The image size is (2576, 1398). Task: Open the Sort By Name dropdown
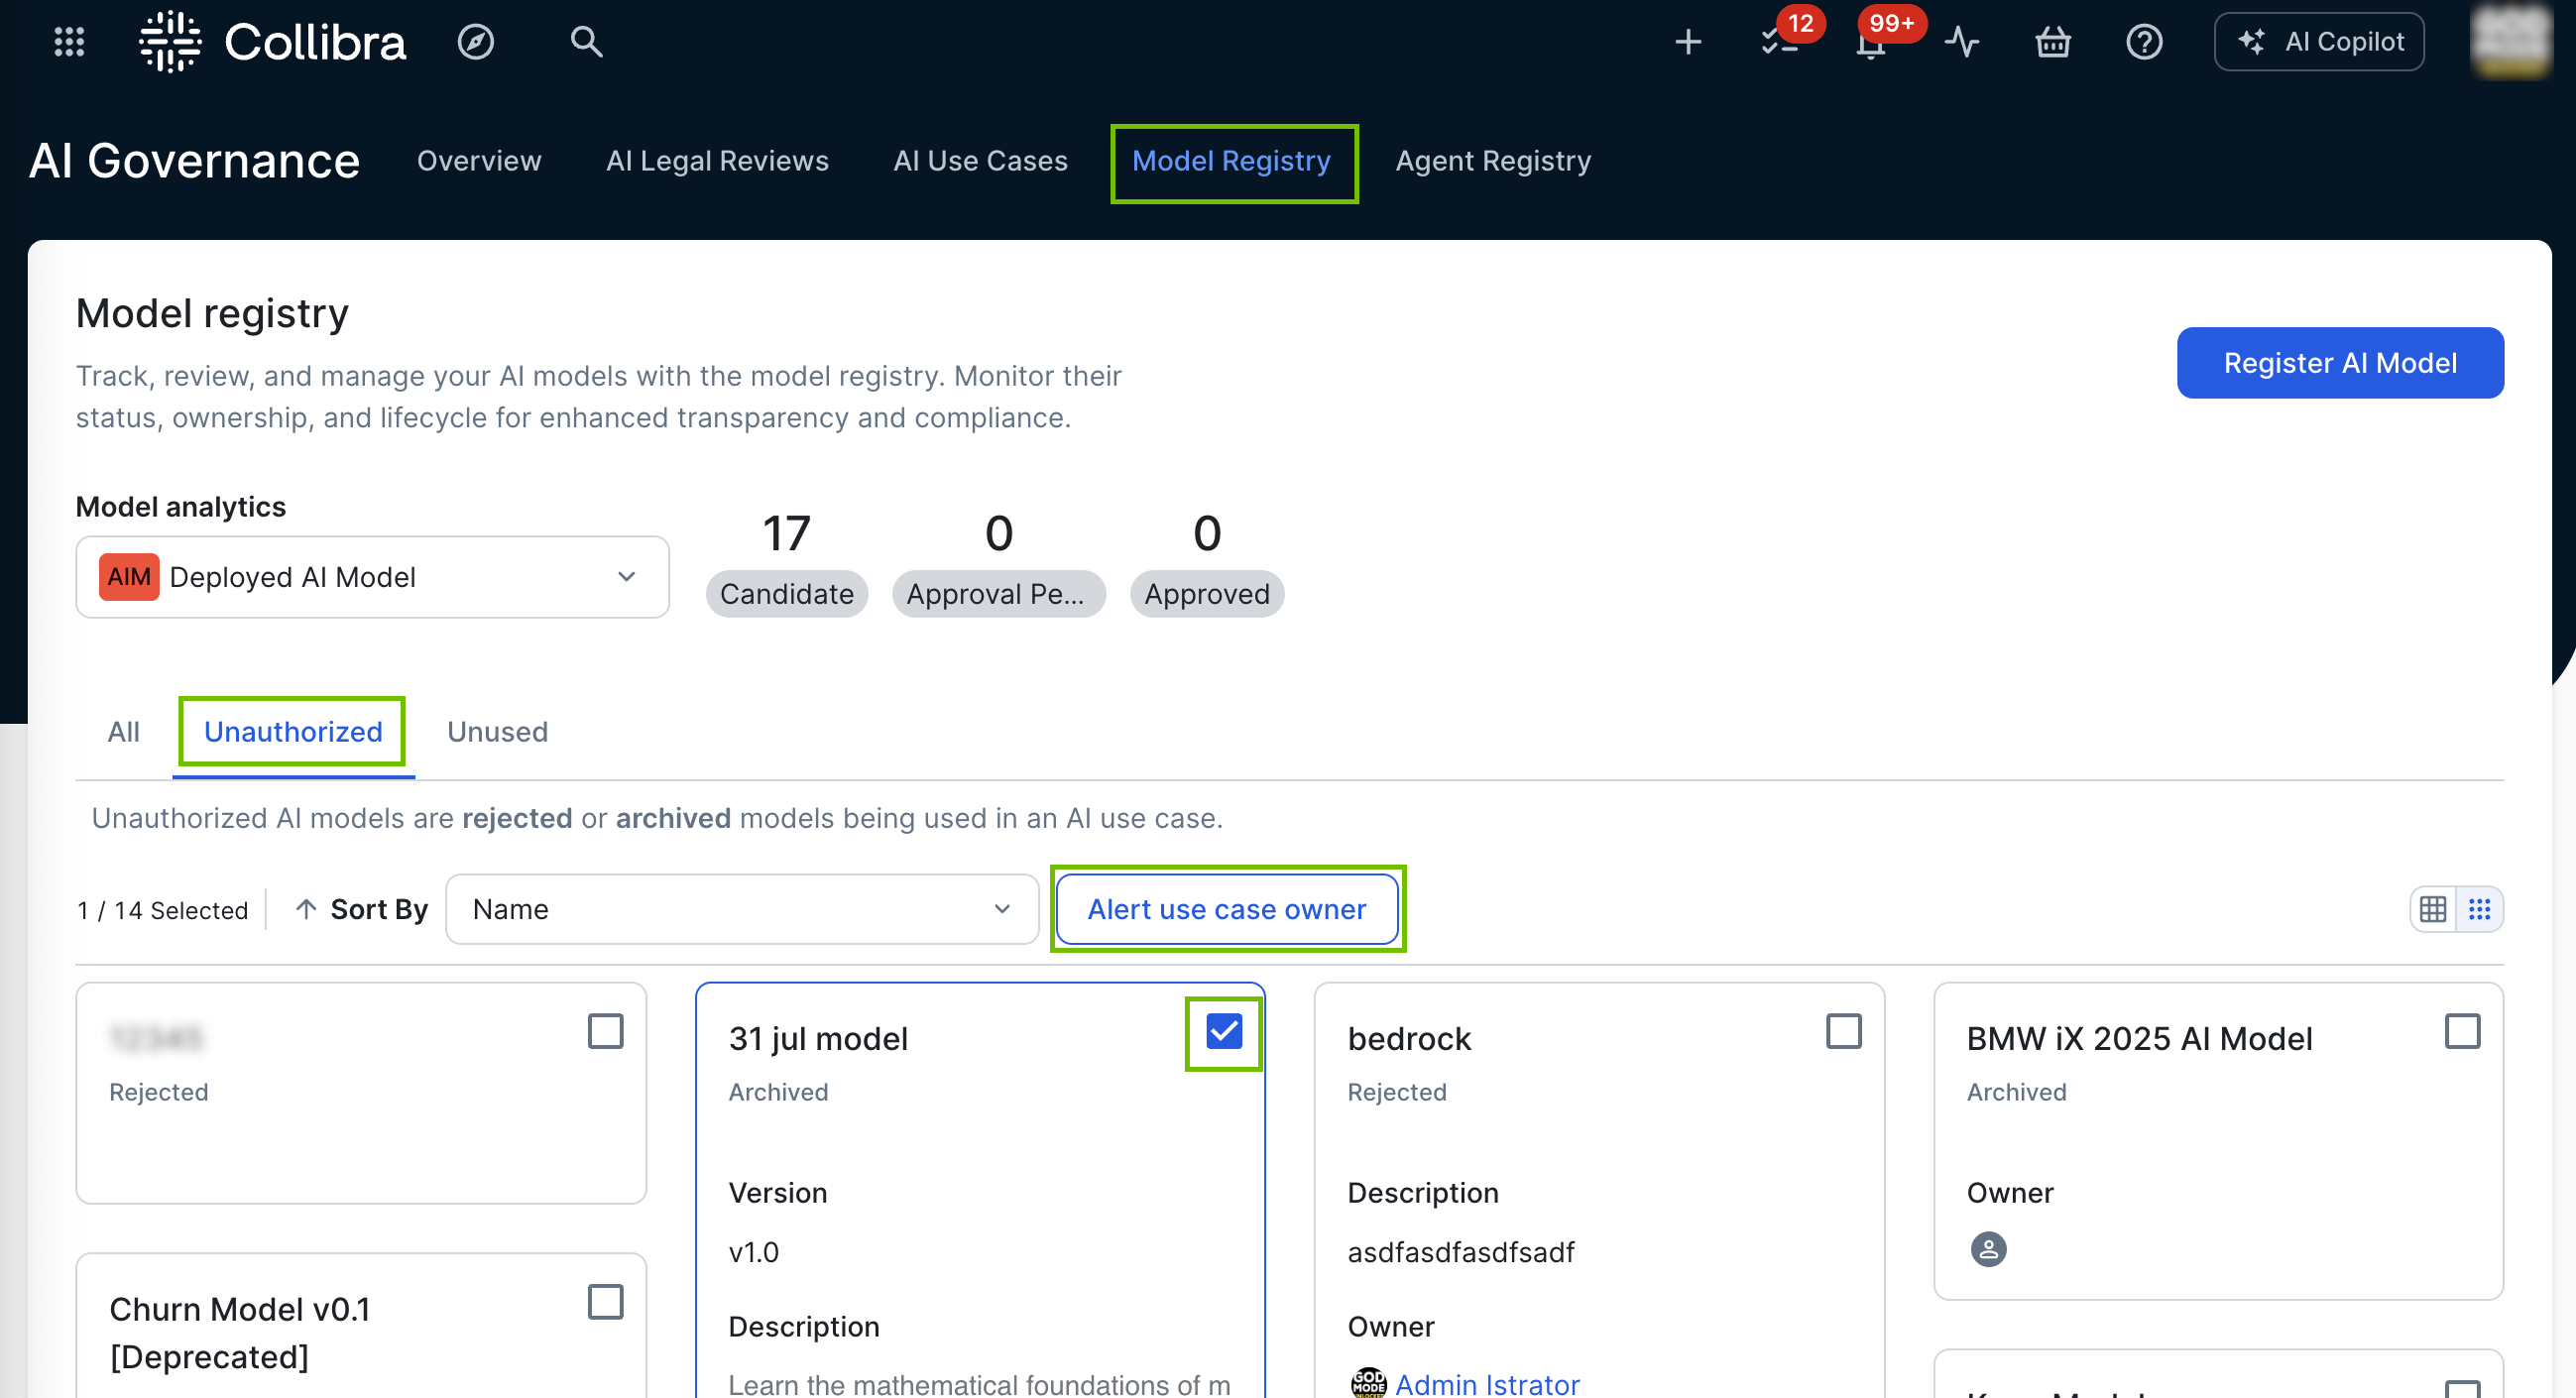tap(741, 909)
